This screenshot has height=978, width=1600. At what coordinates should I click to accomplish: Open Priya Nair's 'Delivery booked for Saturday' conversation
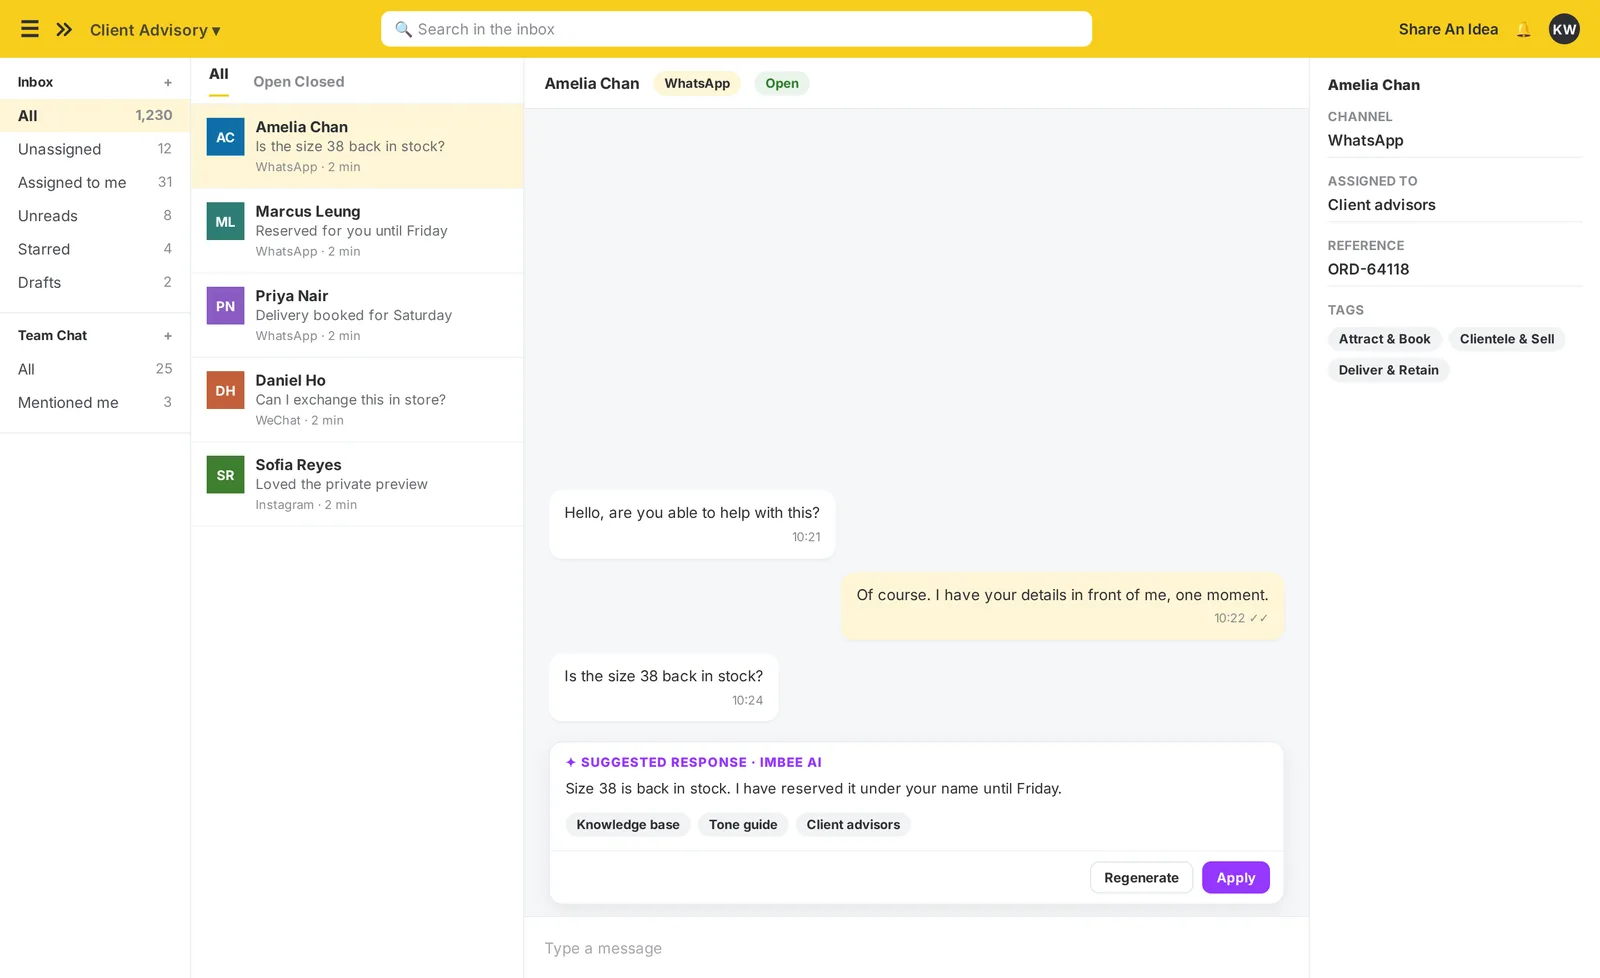357,315
